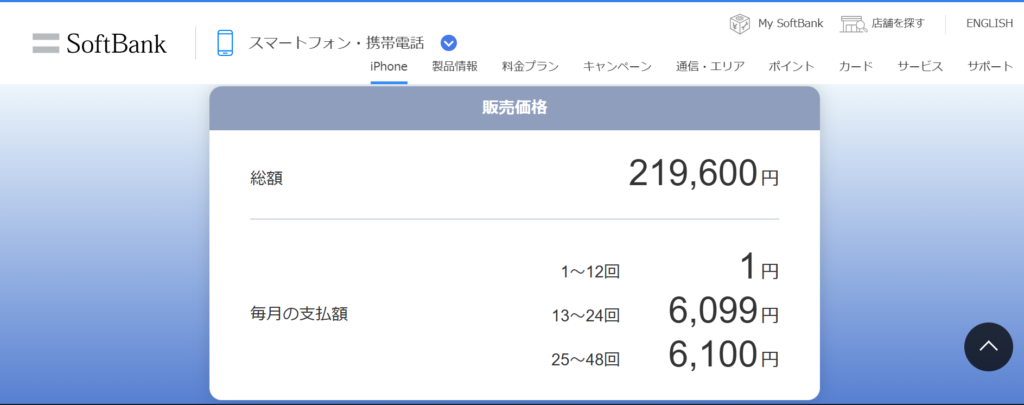Select the キャンペーン menu item
The height and width of the screenshot is (405, 1024).
[x=617, y=66]
